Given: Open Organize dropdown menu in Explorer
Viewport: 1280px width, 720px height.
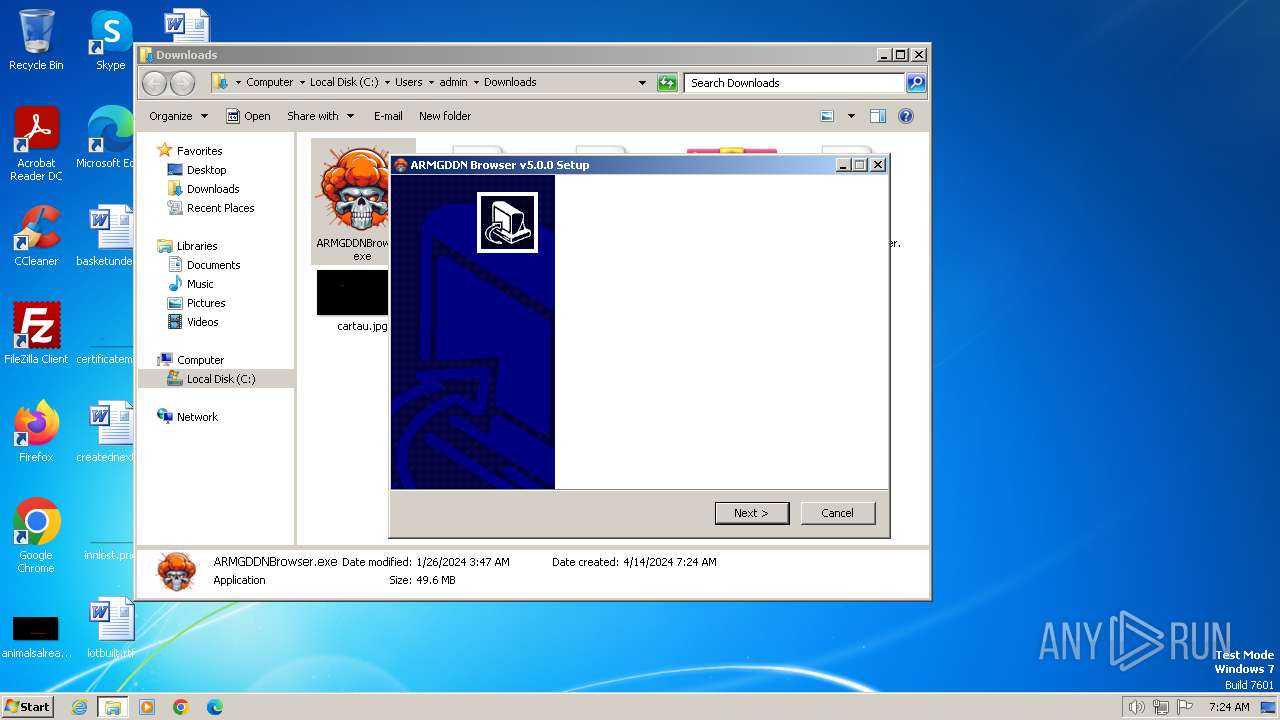Looking at the screenshot, I should point(178,116).
